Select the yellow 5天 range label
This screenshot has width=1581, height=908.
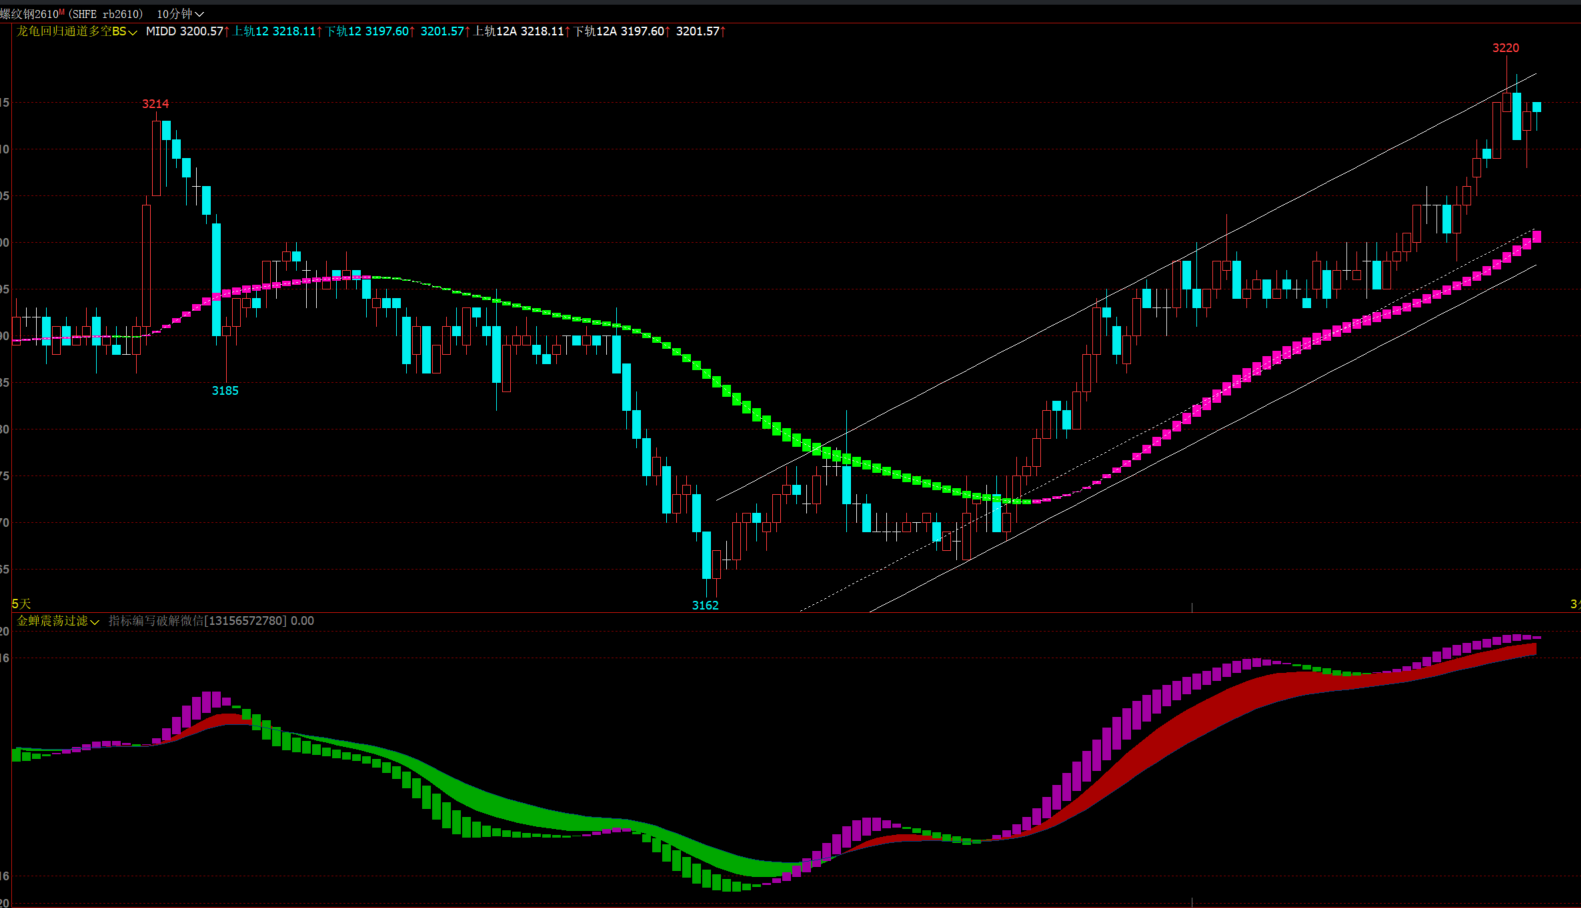tap(21, 604)
